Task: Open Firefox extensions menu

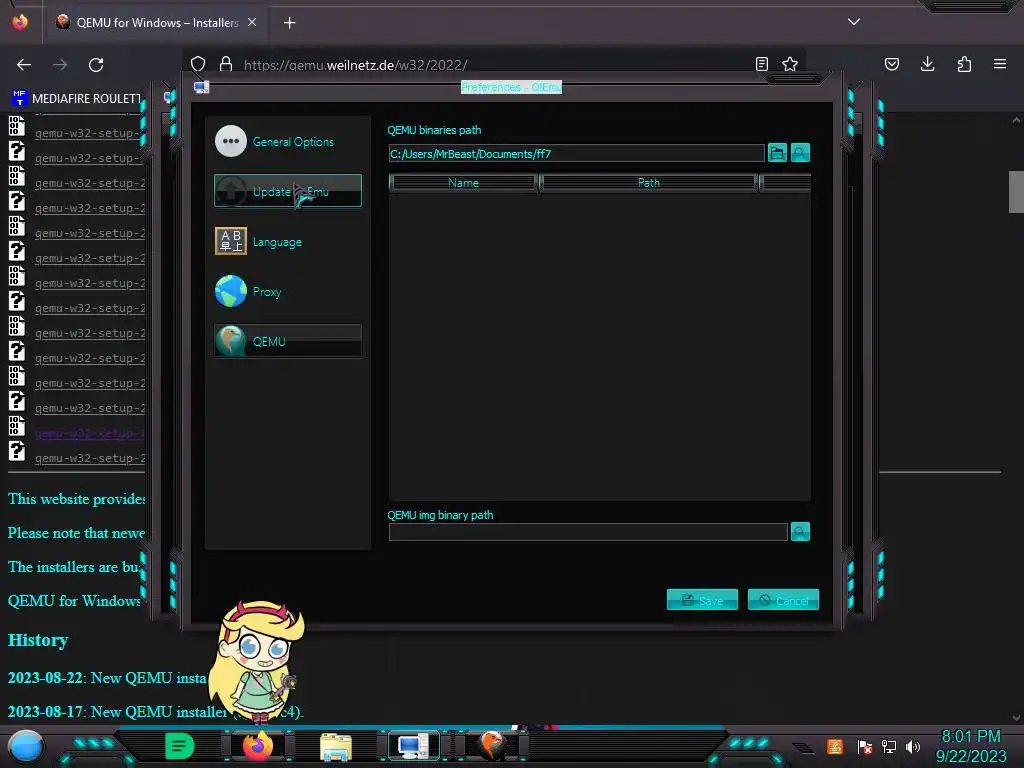Action: [964, 64]
